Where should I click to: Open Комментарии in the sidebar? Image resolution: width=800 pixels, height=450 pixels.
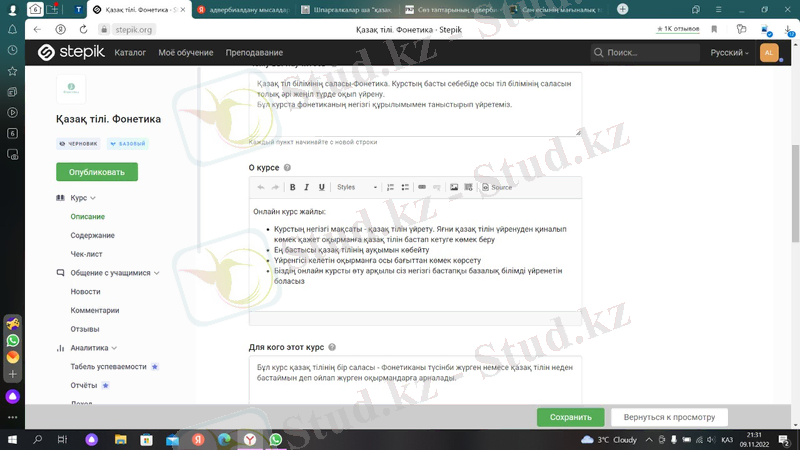coord(95,310)
